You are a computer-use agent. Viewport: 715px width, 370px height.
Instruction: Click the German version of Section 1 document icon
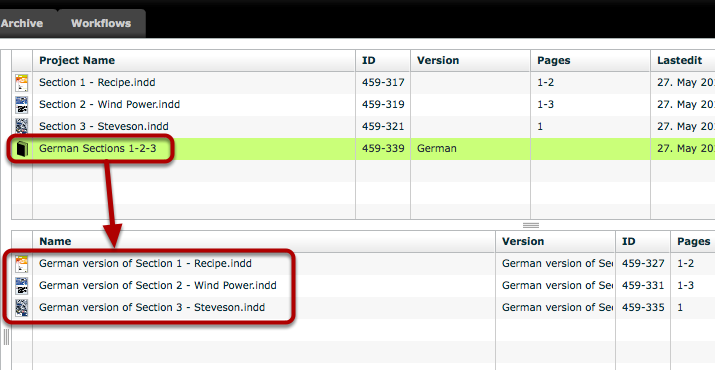[21, 264]
